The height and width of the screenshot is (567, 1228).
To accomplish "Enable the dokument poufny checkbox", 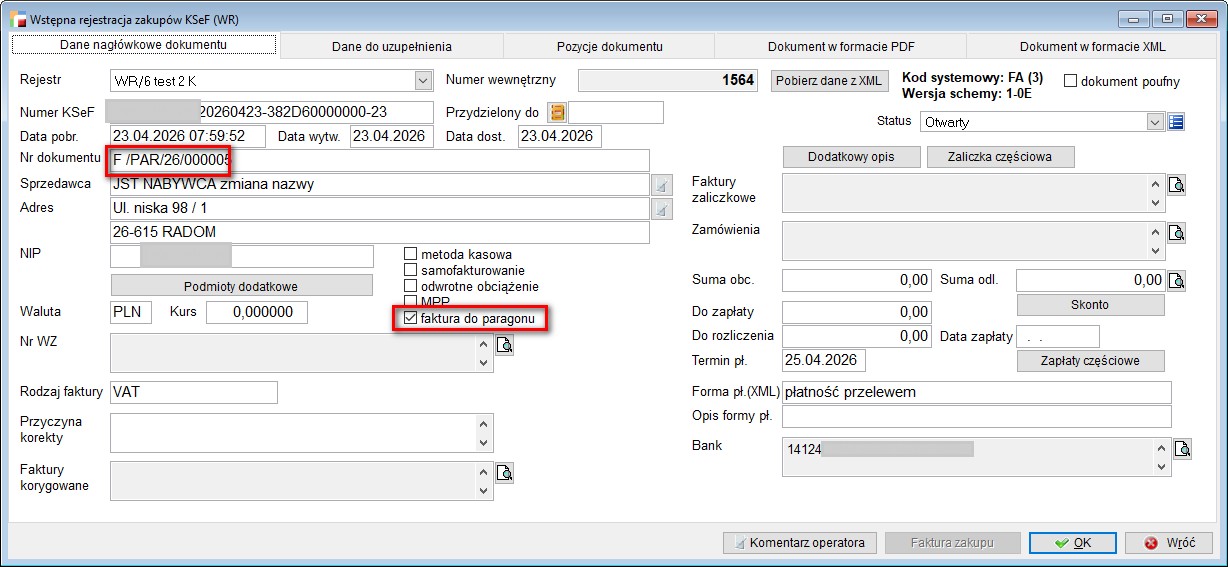I will click(x=1070, y=81).
